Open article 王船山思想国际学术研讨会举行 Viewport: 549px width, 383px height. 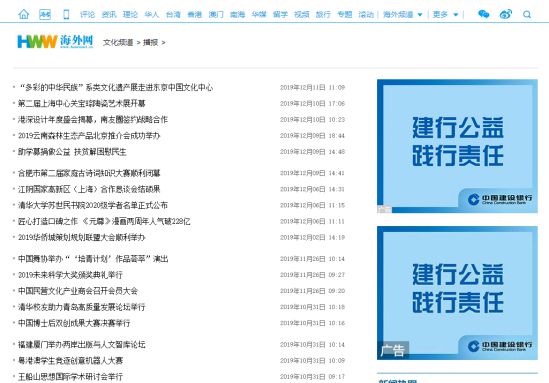70,377
